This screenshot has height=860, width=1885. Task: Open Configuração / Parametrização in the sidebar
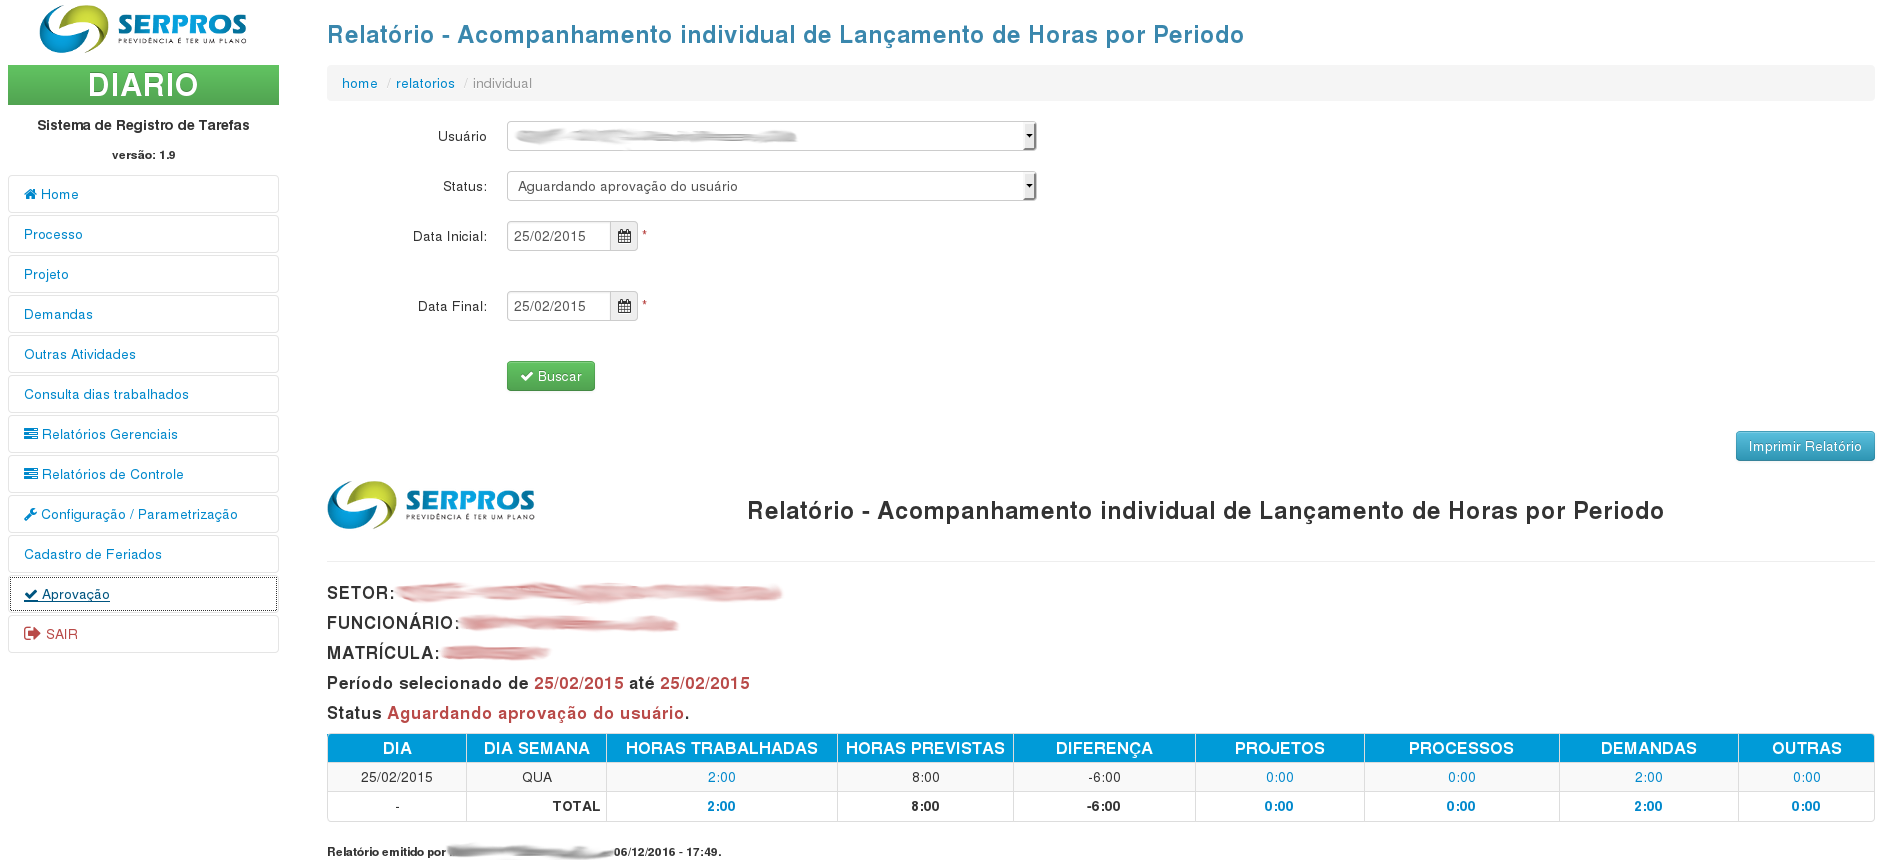[139, 515]
